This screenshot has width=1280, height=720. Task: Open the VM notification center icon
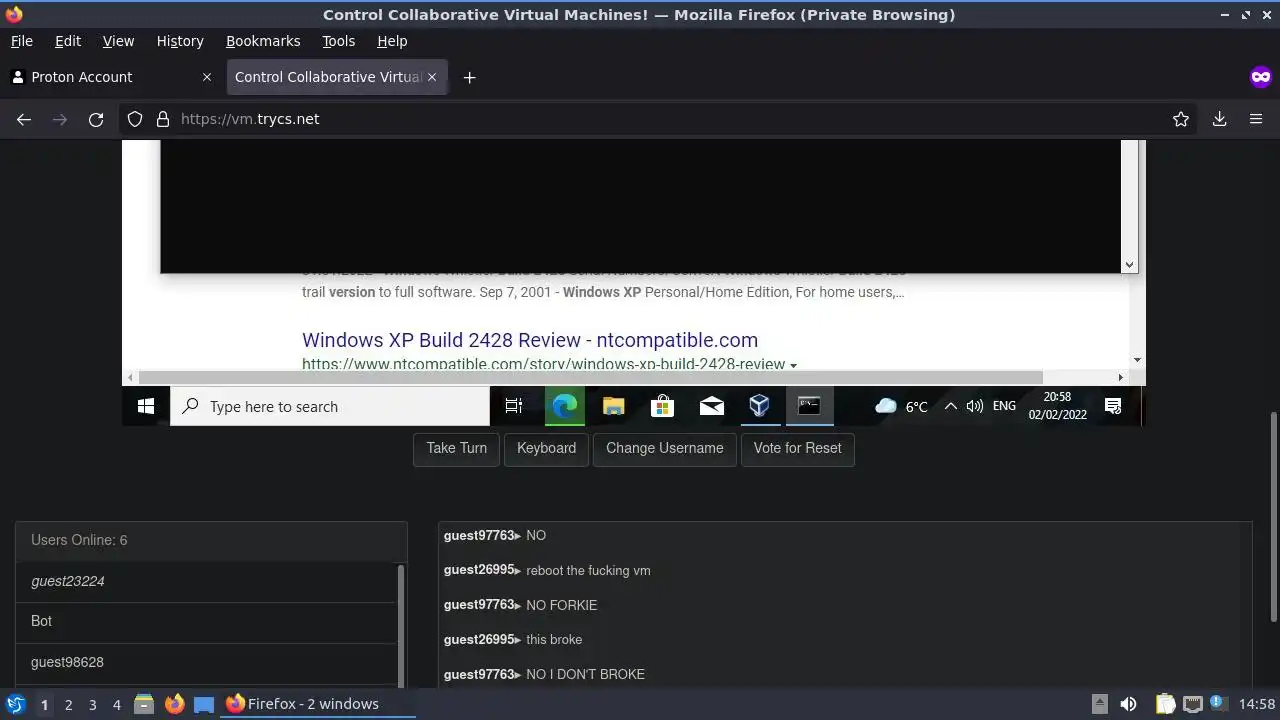click(x=1113, y=406)
